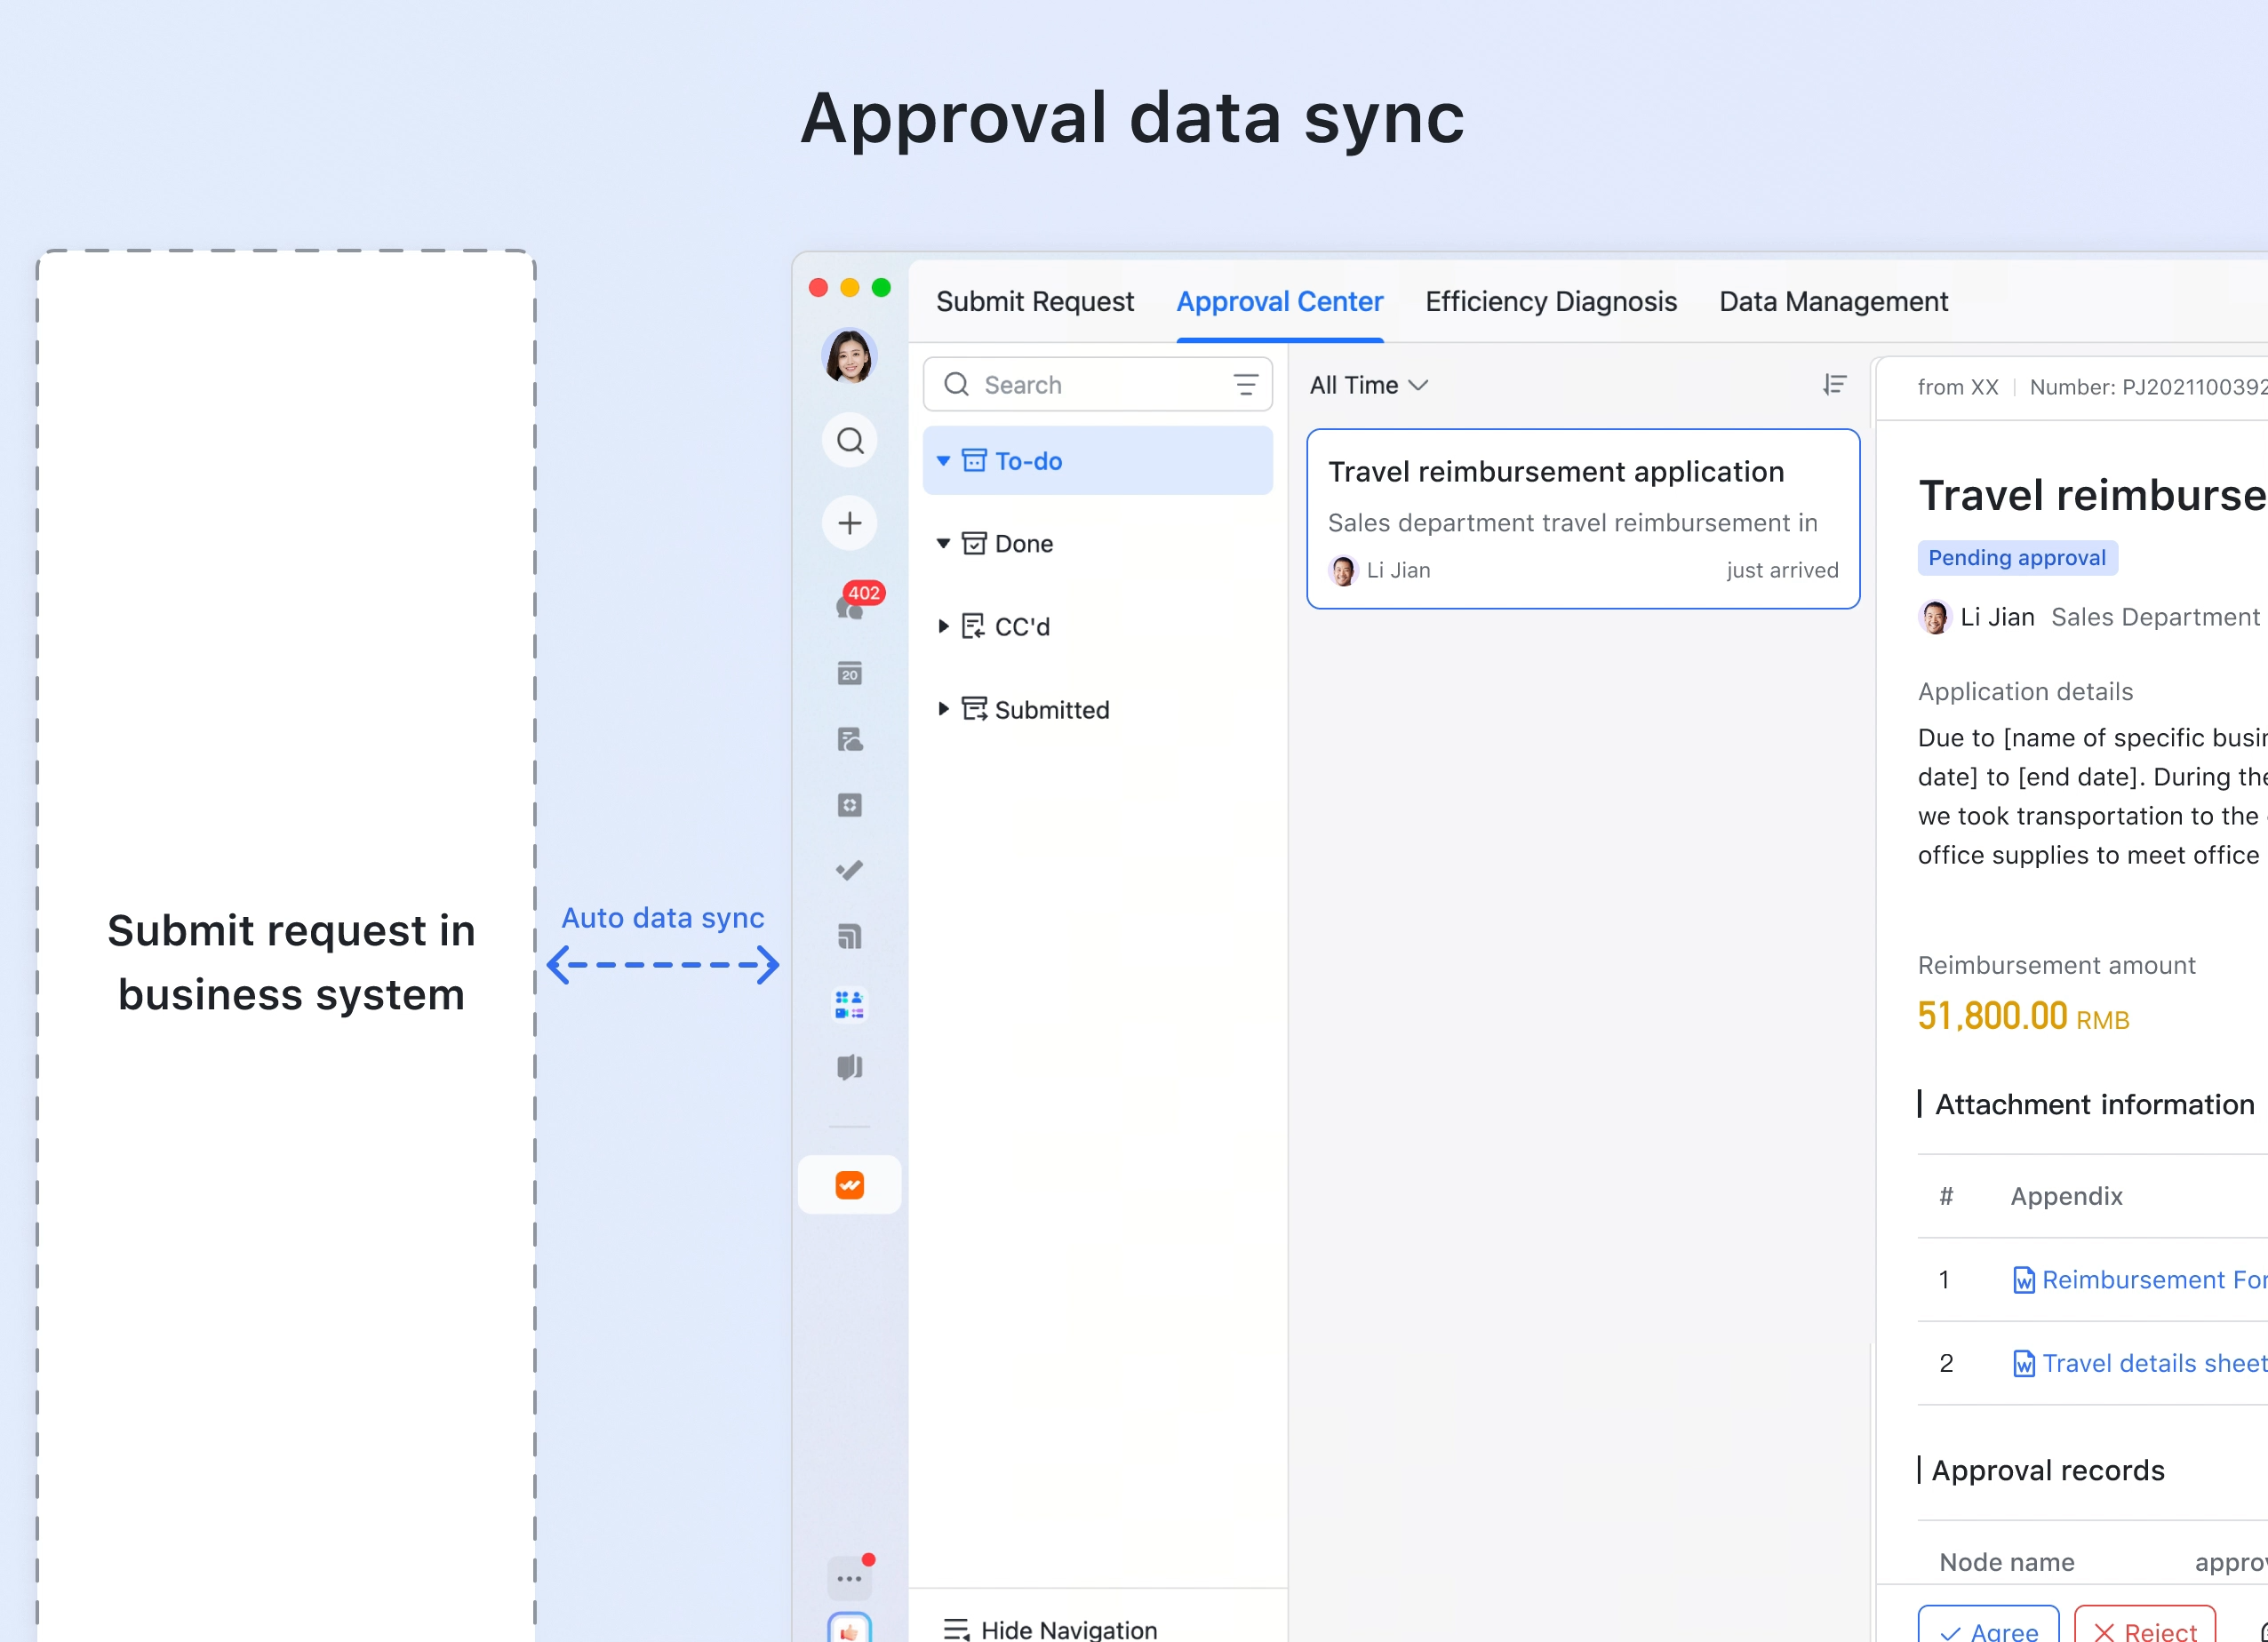Open the tasks checkmark icon in sidebar
The height and width of the screenshot is (1642, 2268).
tap(849, 870)
